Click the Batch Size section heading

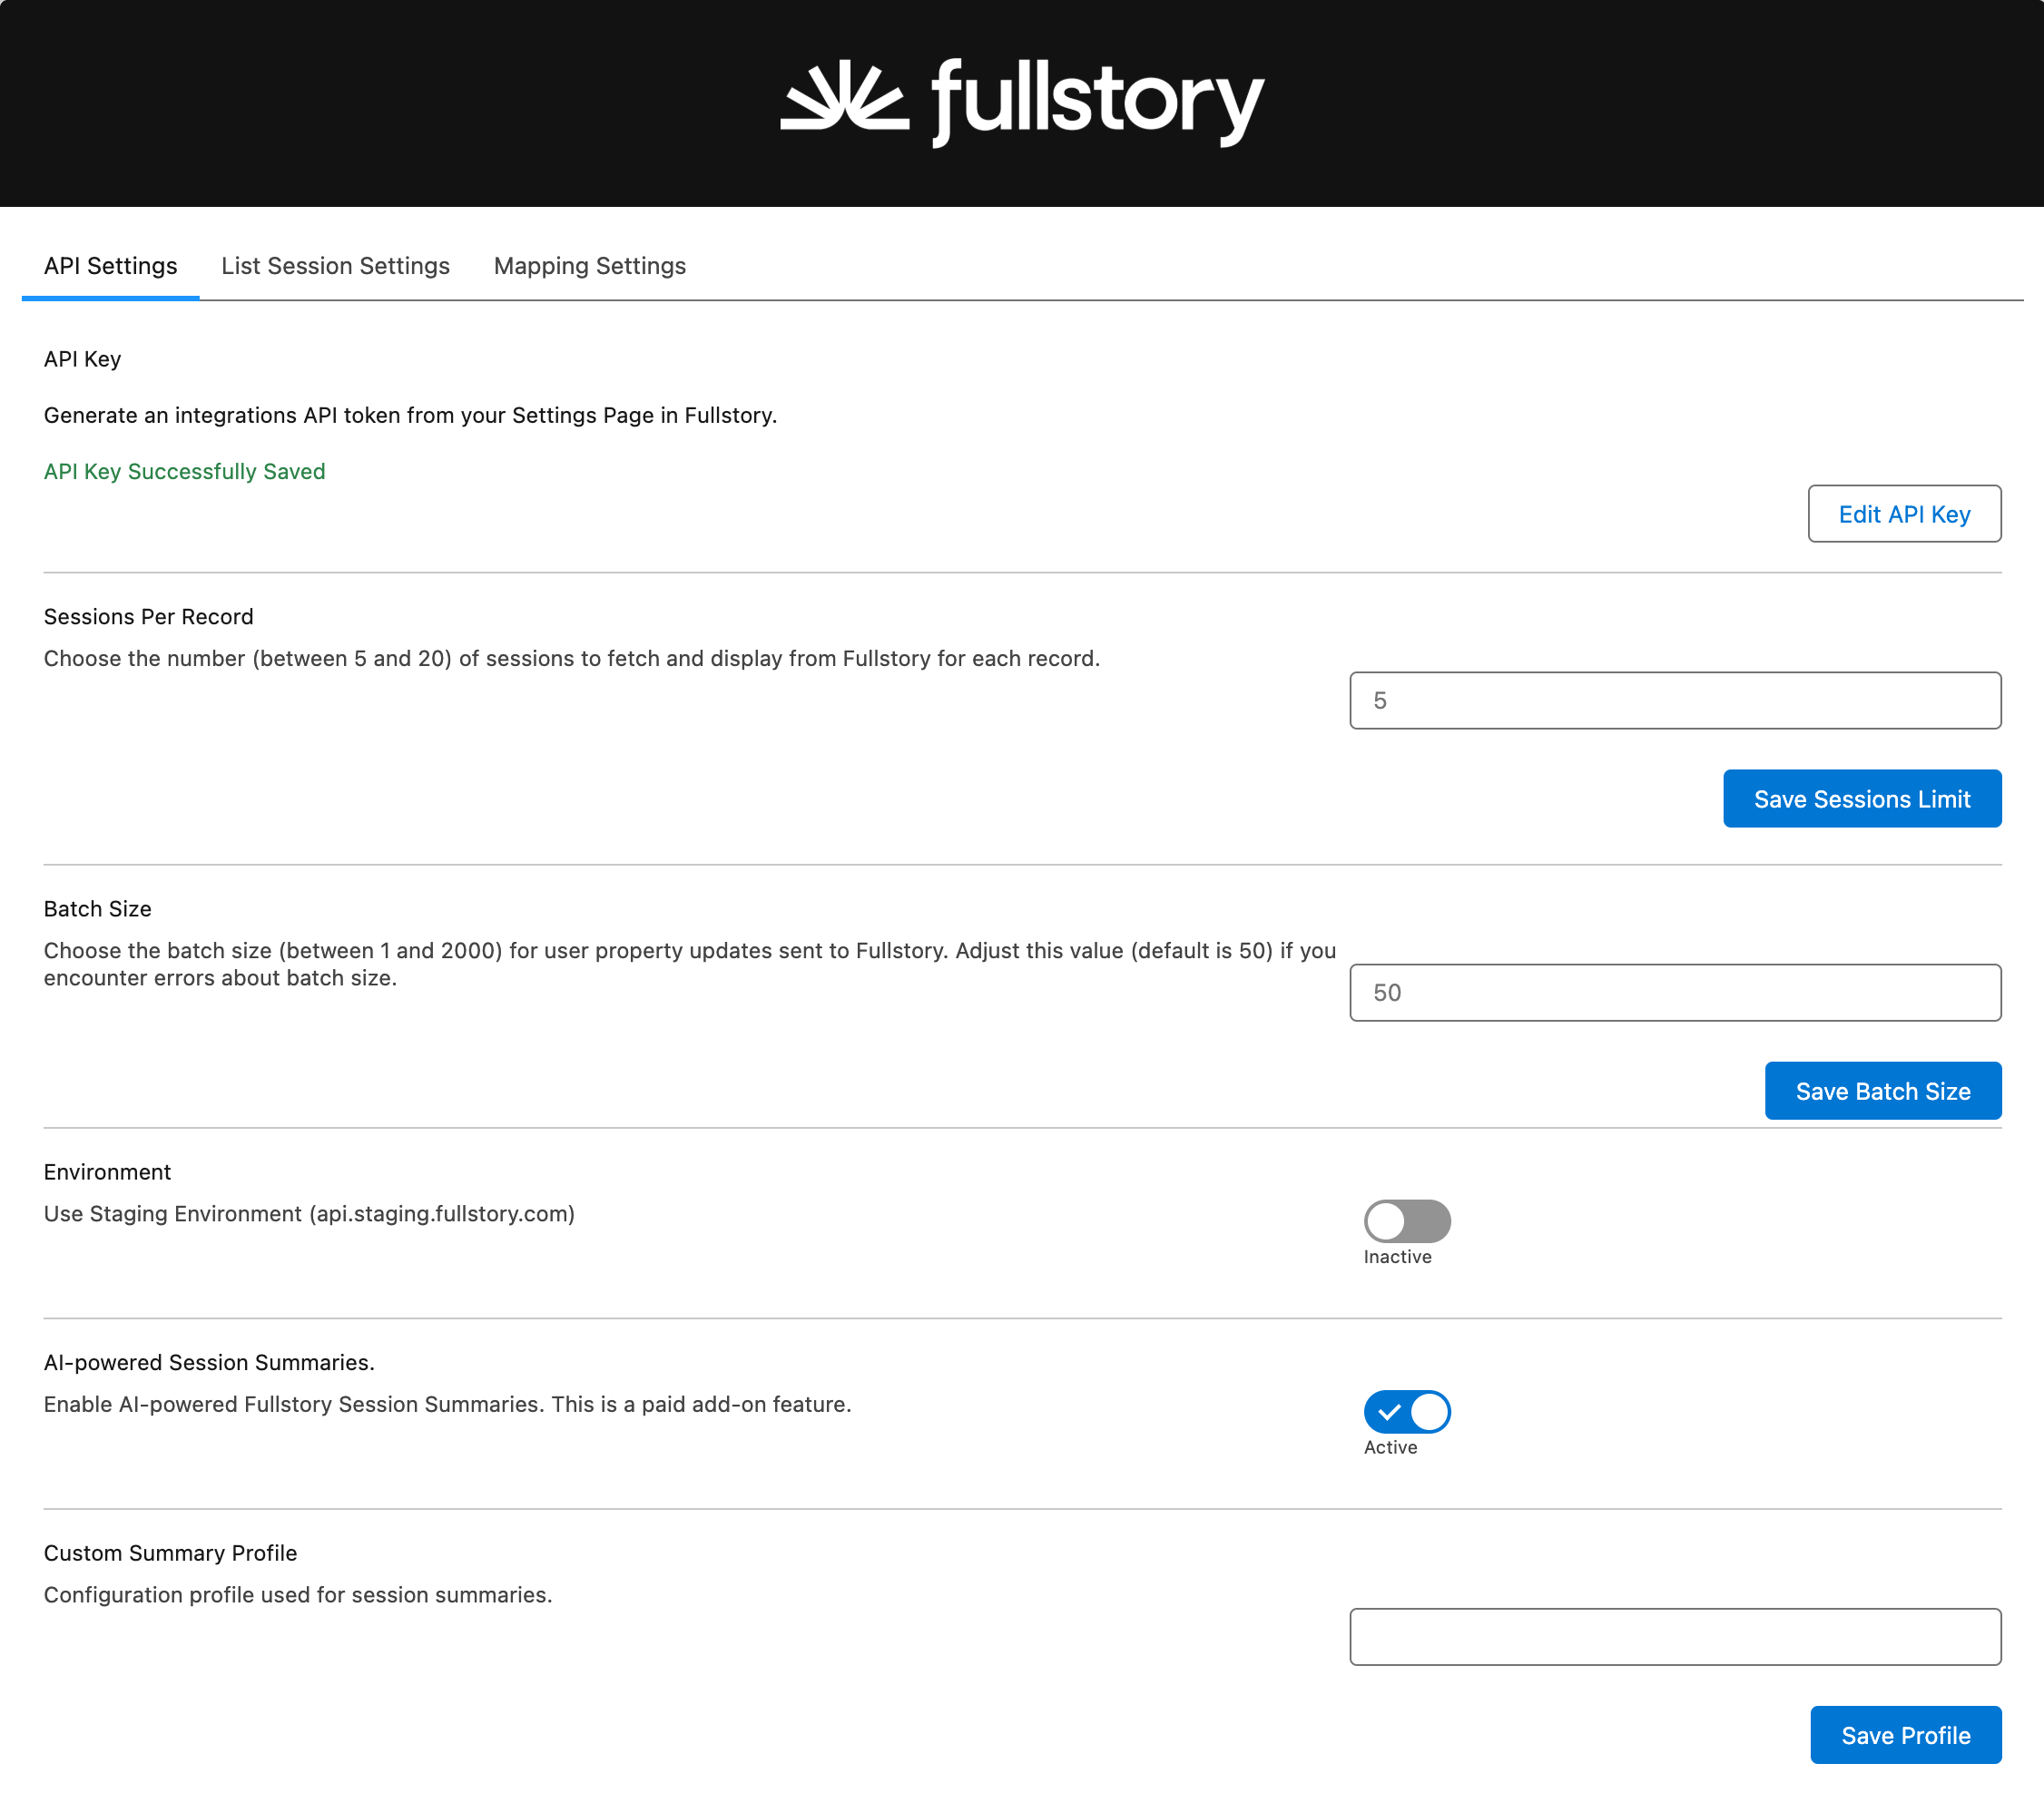pyautogui.click(x=97, y=908)
